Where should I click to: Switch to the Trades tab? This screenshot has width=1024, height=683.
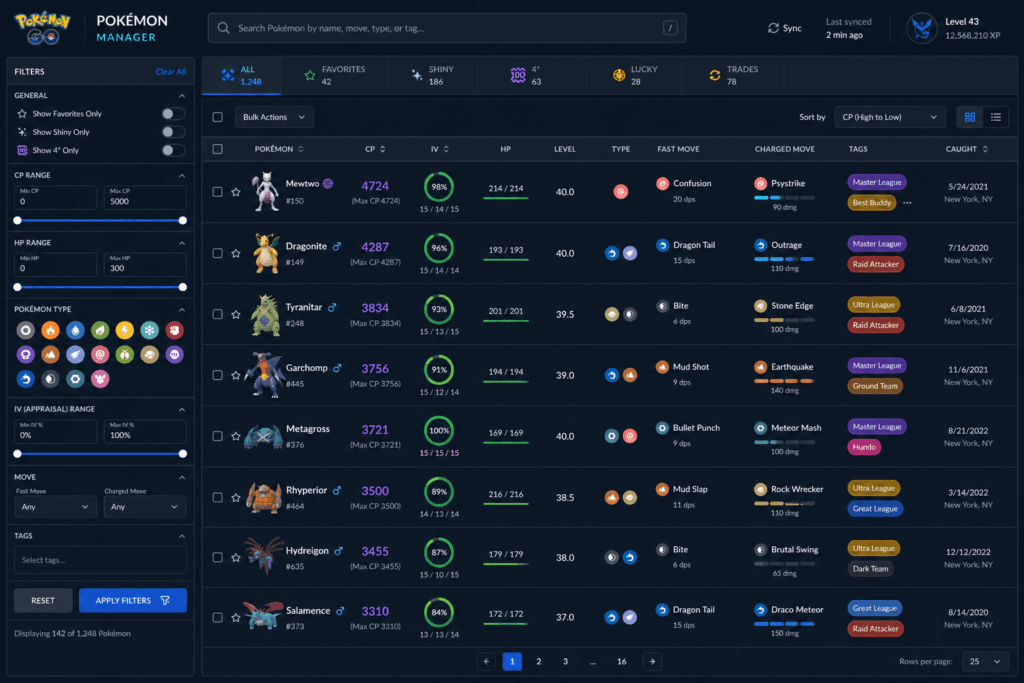tap(733, 76)
